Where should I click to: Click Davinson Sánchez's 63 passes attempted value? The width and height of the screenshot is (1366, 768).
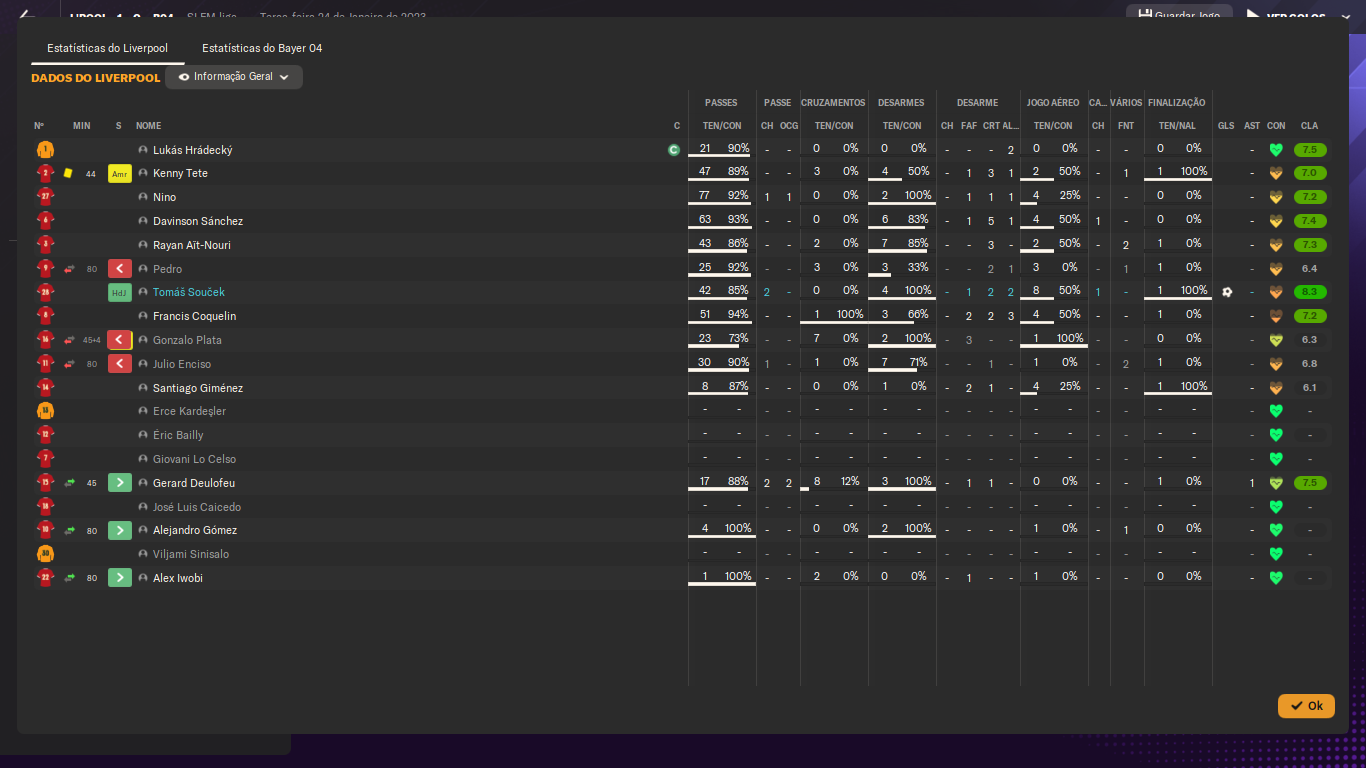[x=705, y=220]
